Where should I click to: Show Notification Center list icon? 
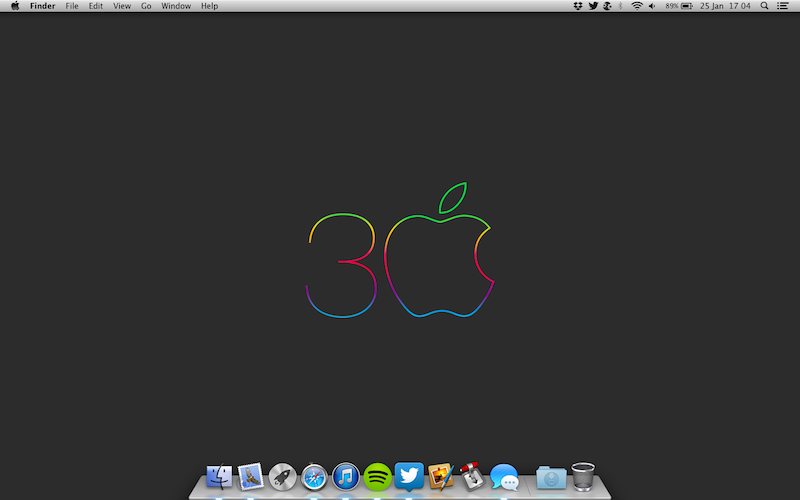click(x=783, y=6)
